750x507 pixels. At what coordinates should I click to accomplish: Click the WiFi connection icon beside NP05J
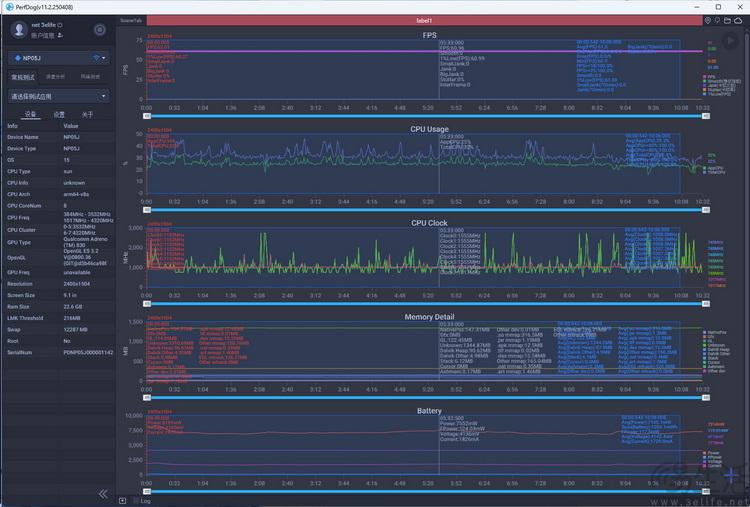(97, 58)
